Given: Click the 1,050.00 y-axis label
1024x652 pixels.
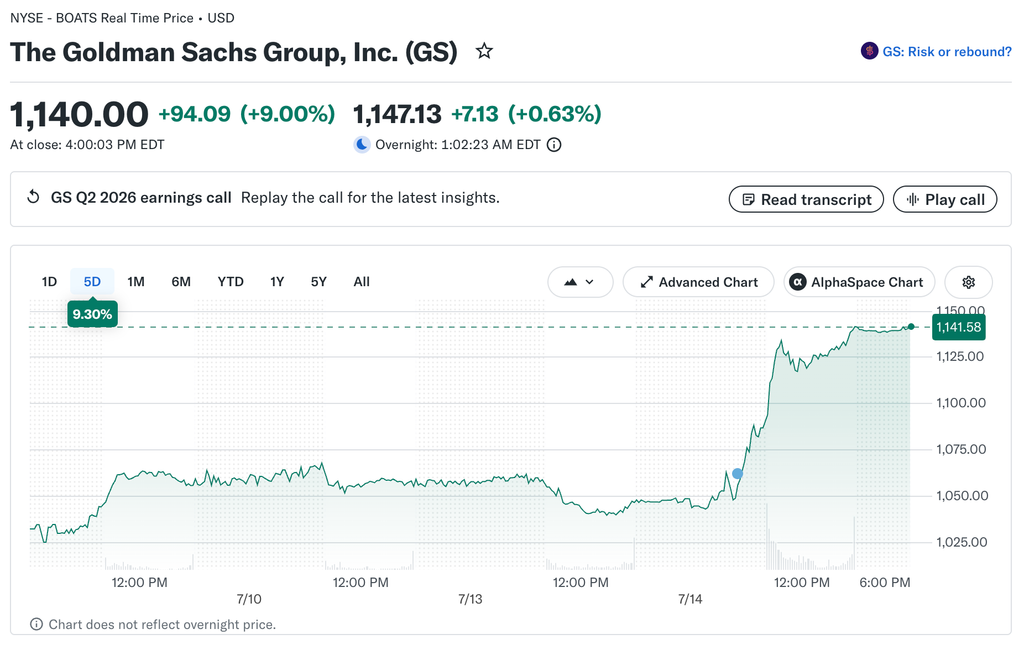Looking at the screenshot, I should tap(962, 495).
